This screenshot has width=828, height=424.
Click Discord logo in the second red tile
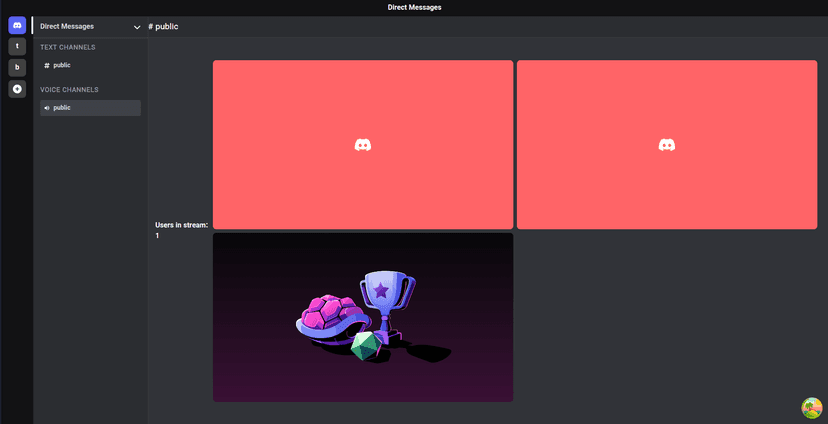tap(667, 145)
